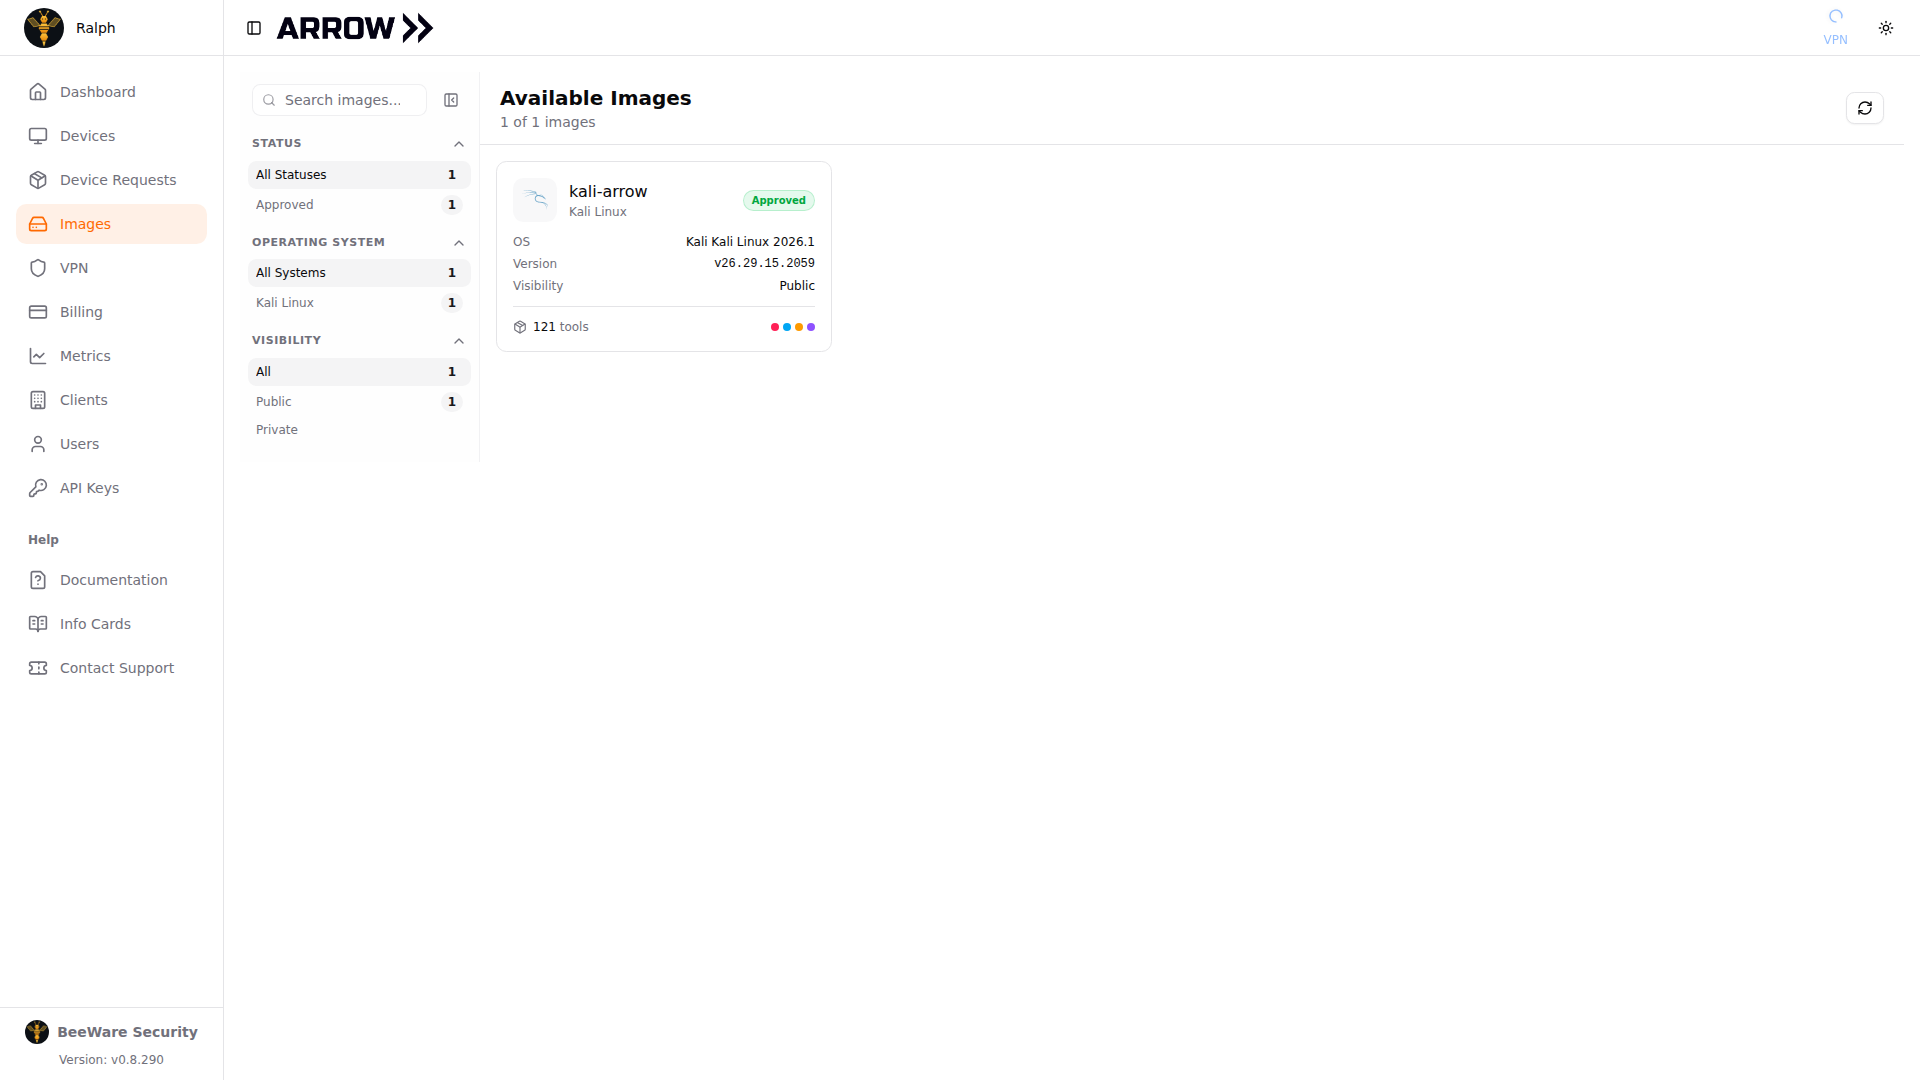
Task: Click the Images drive icon in sidebar
Action: [x=38, y=224]
